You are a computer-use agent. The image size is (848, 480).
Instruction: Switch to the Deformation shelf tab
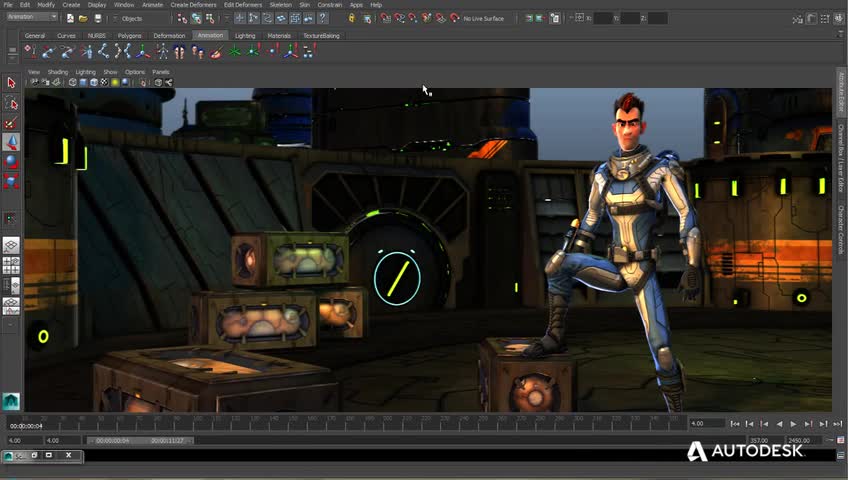[169, 36]
